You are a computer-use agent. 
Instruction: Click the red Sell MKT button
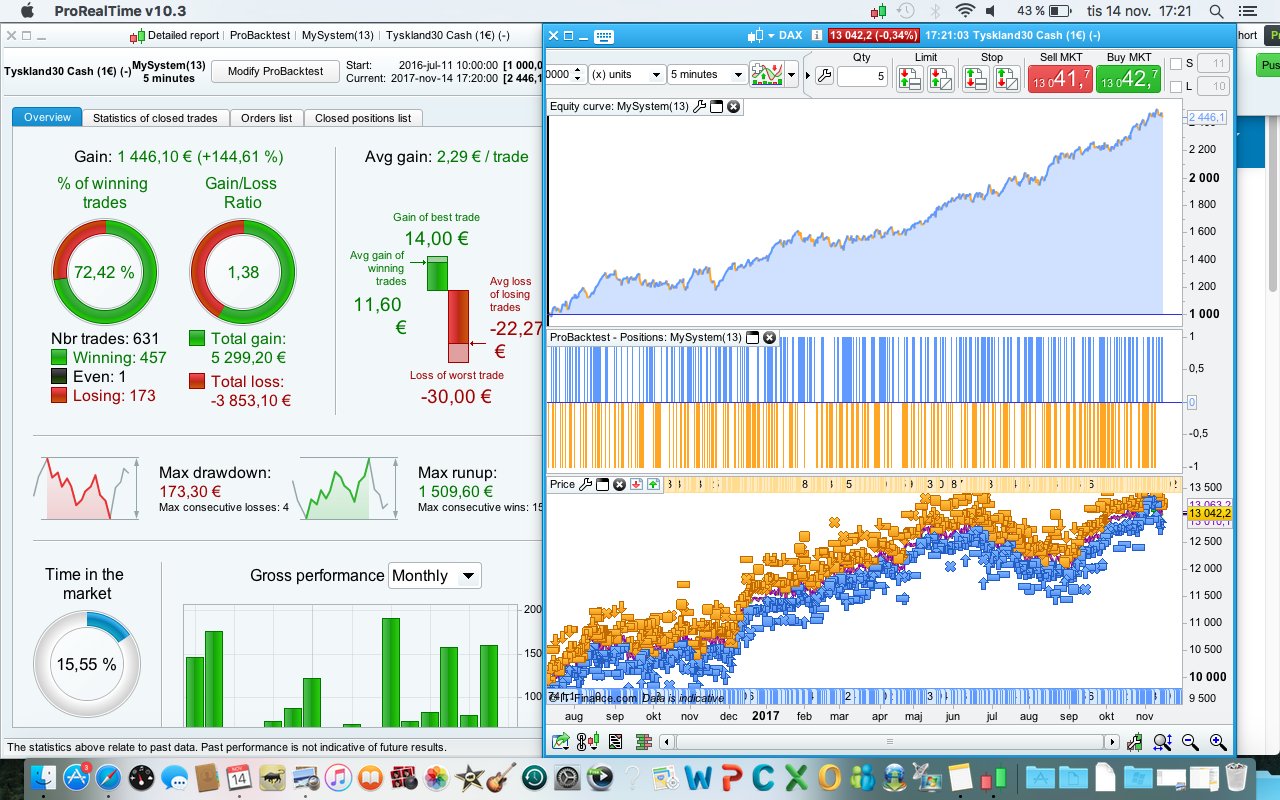click(x=1060, y=79)
